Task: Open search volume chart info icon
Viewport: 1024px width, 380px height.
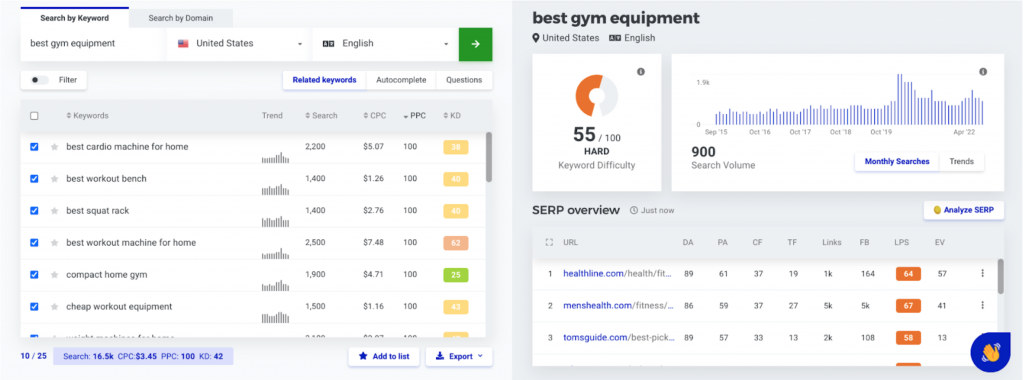Action: click(983, 72)
